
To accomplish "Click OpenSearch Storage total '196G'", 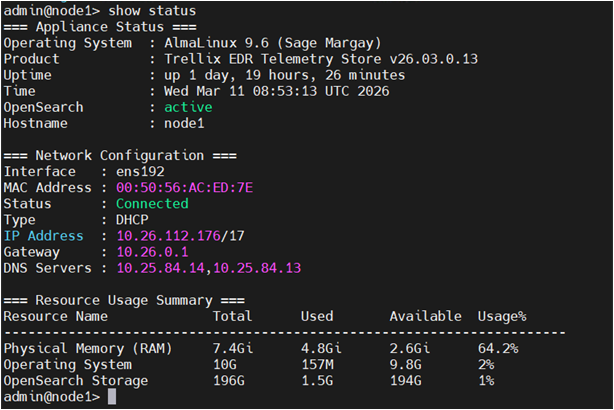I will pyautogui.click(x=229, y=381).
